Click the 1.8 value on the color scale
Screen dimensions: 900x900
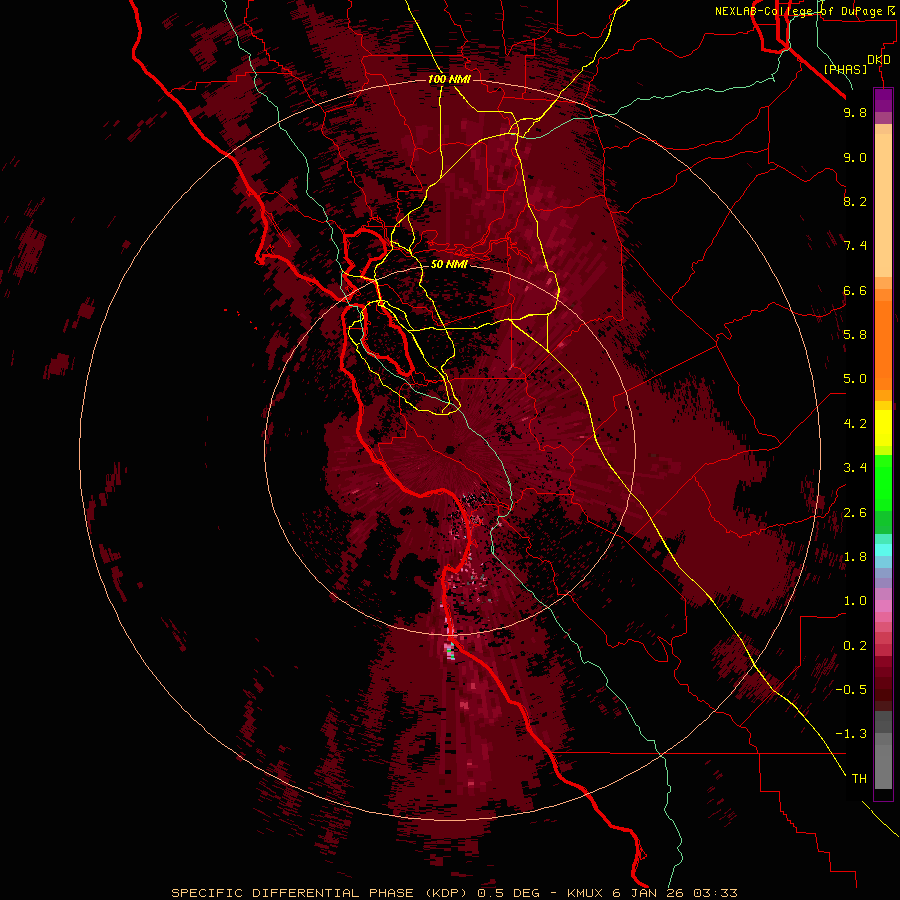point(855,557)
